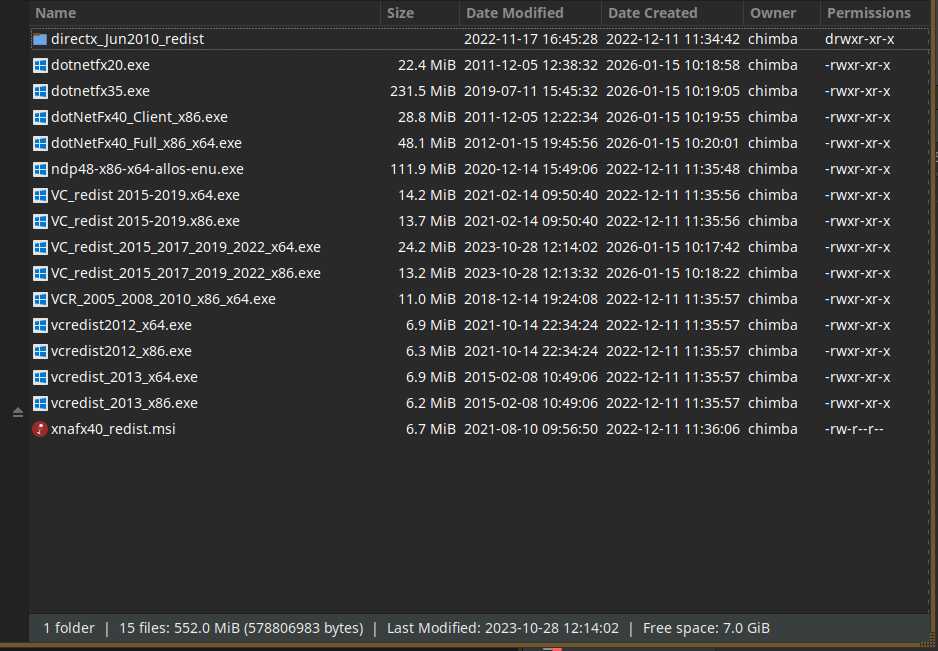938x651 pixels.
Task: Click the dotNetFx40_Client_x86.exe file icon
Action: click(40, 117)
